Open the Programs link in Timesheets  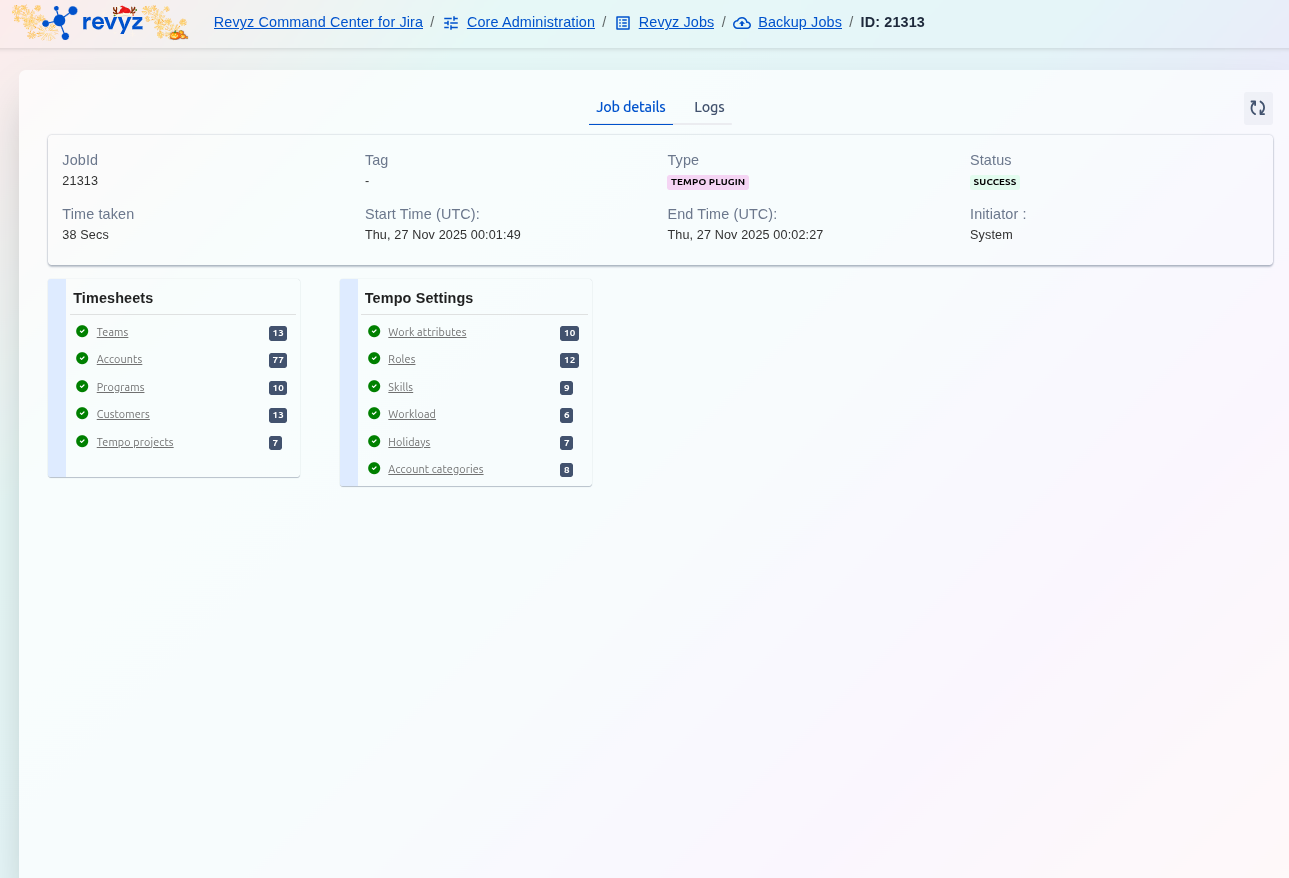click(120, 387)
